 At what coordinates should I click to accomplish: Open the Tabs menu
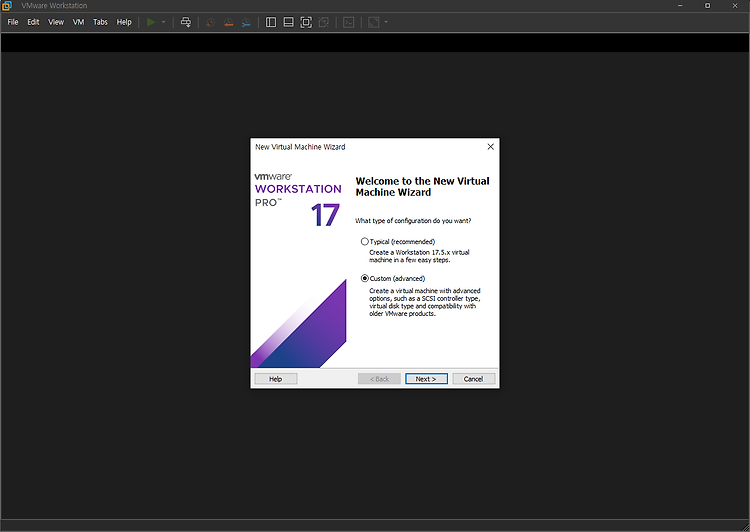[x=100, y=22]
